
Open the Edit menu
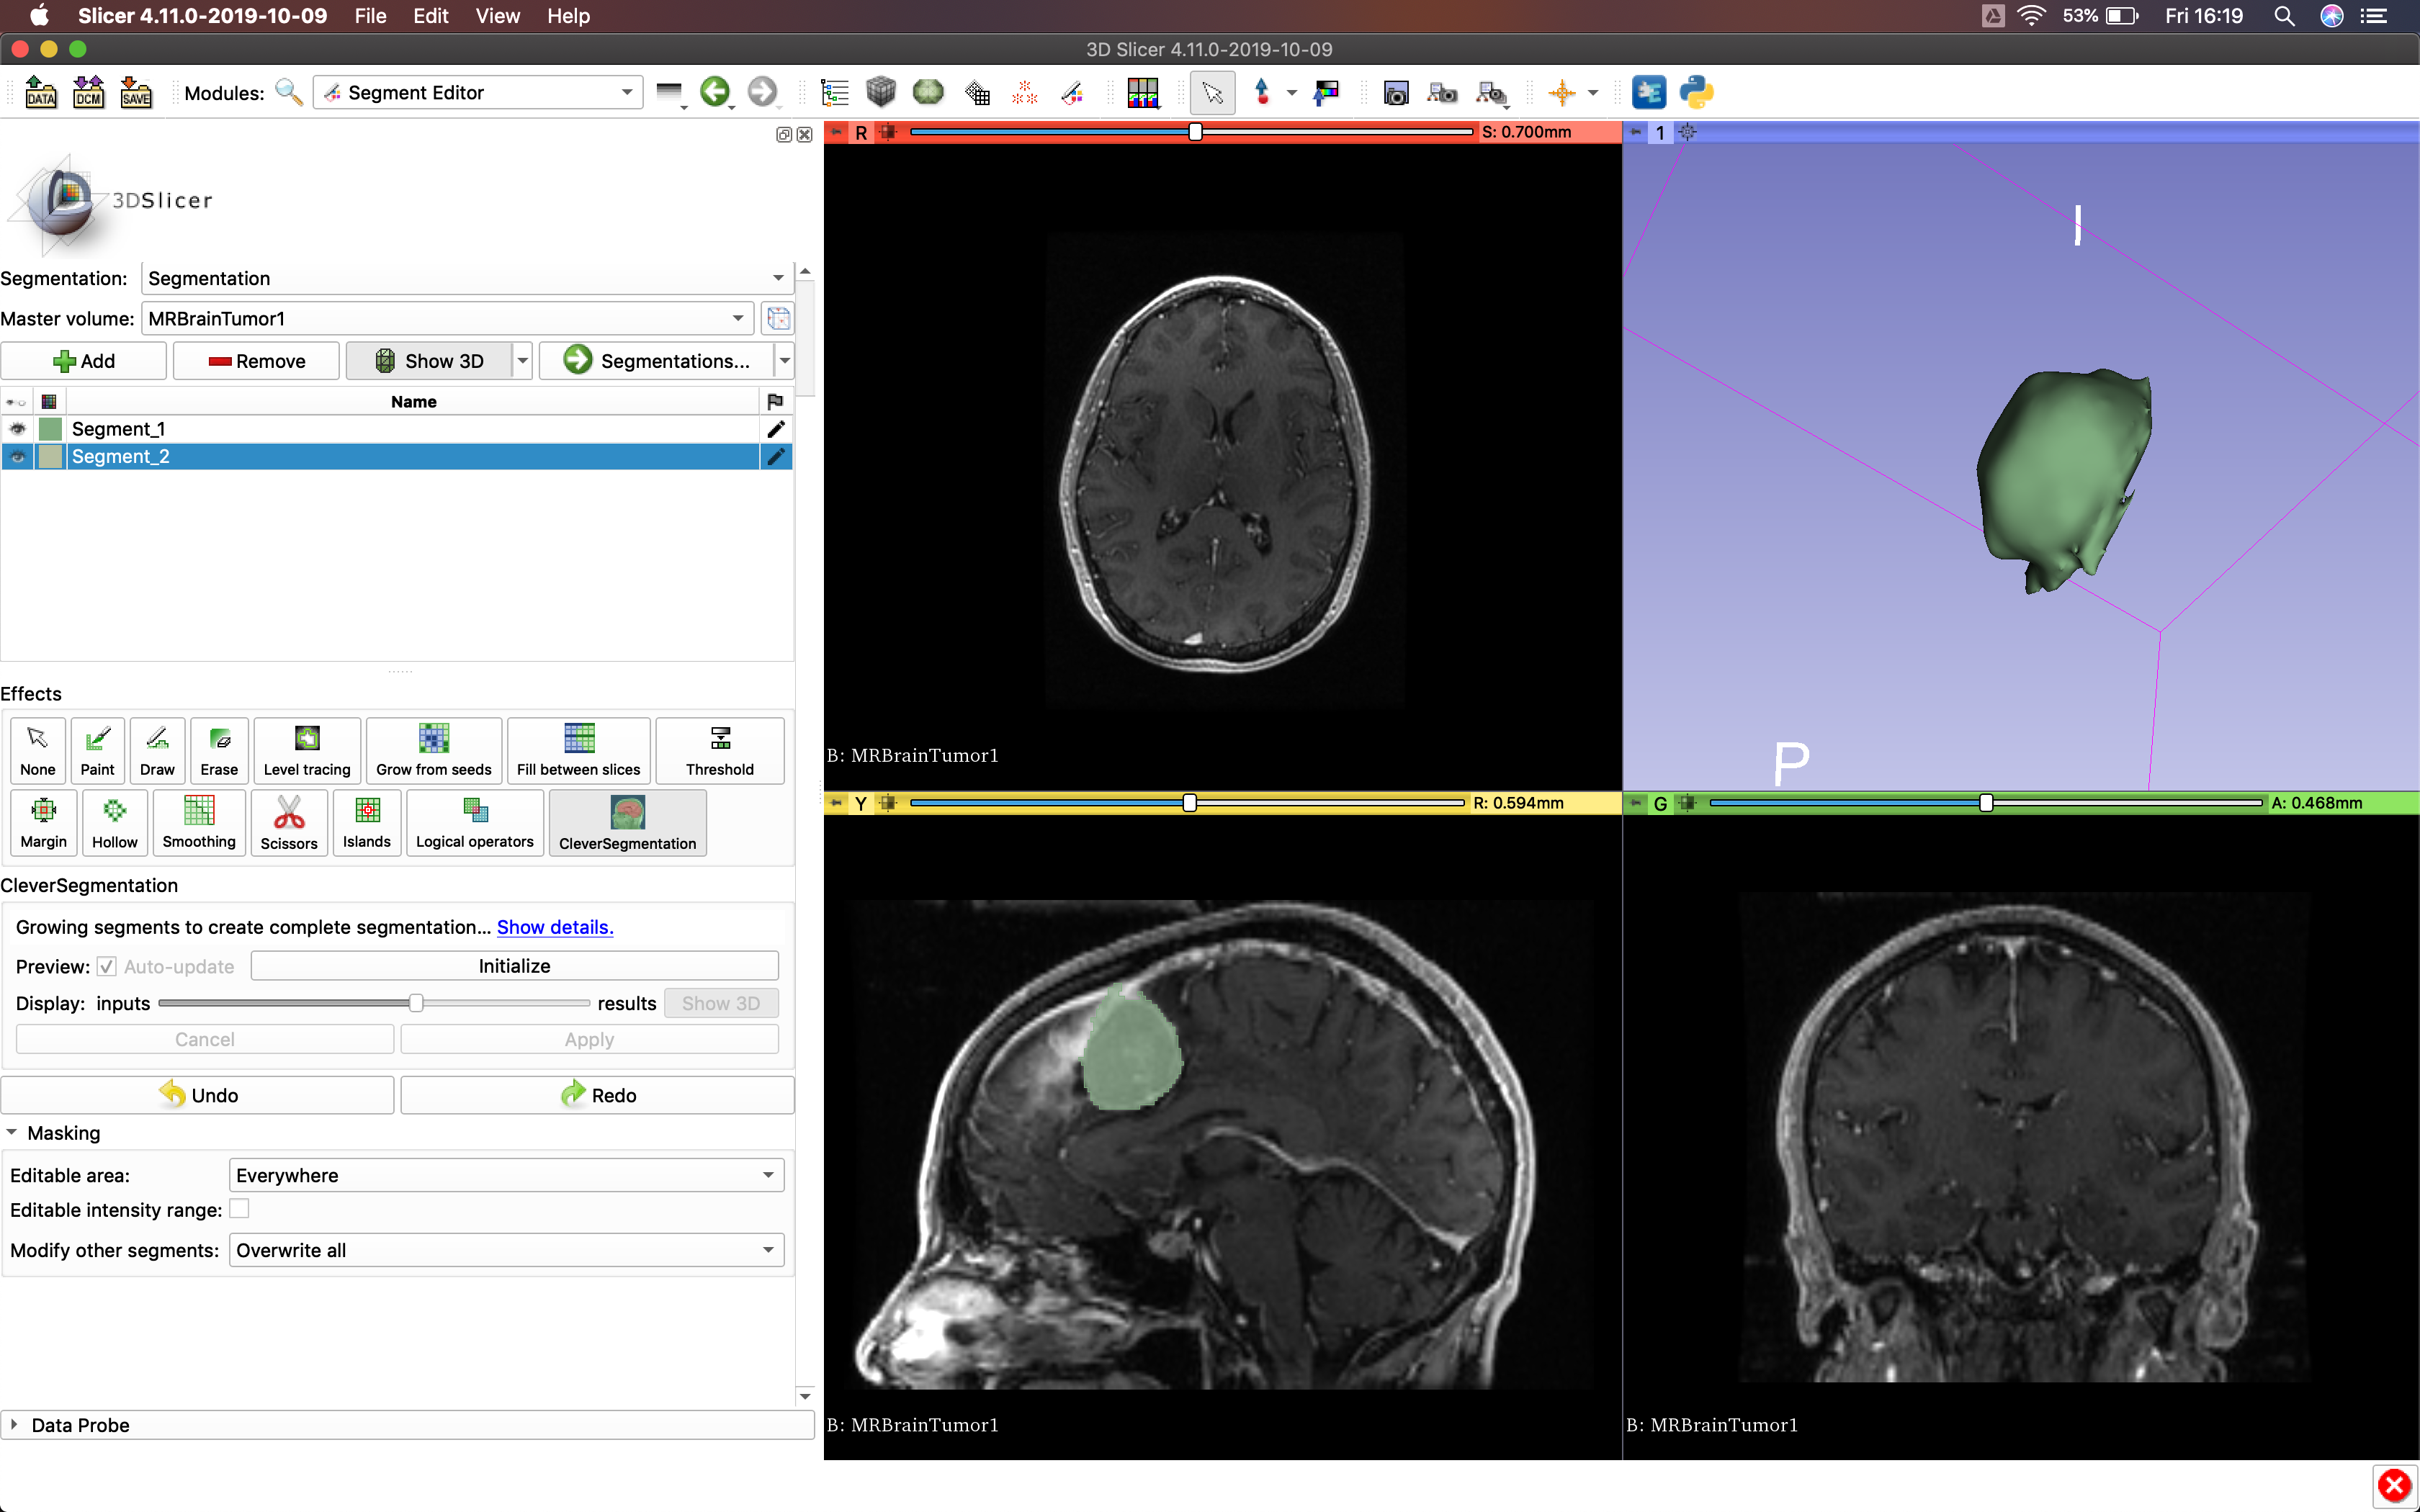point(429,16)
